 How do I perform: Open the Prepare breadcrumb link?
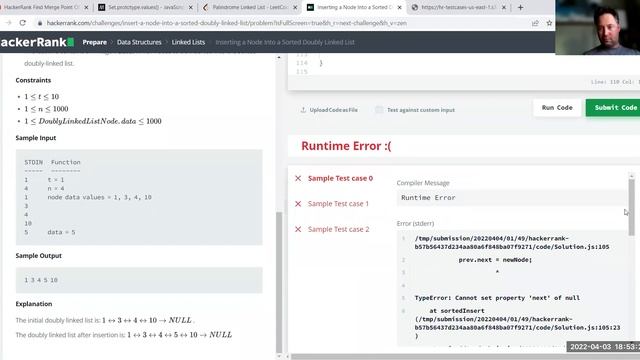click(94, 42)
